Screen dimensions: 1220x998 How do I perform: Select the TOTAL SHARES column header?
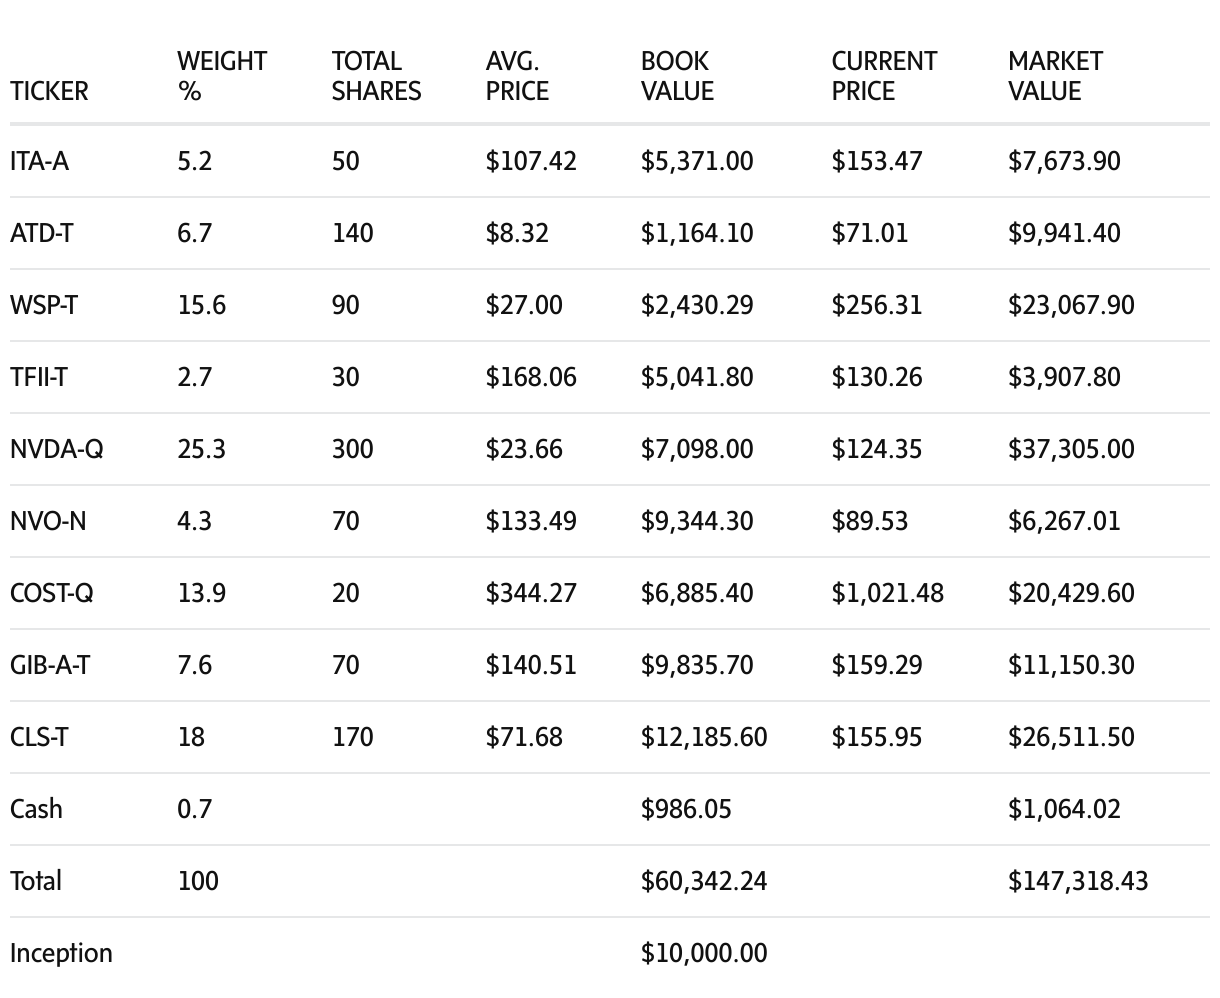point(376,76)
